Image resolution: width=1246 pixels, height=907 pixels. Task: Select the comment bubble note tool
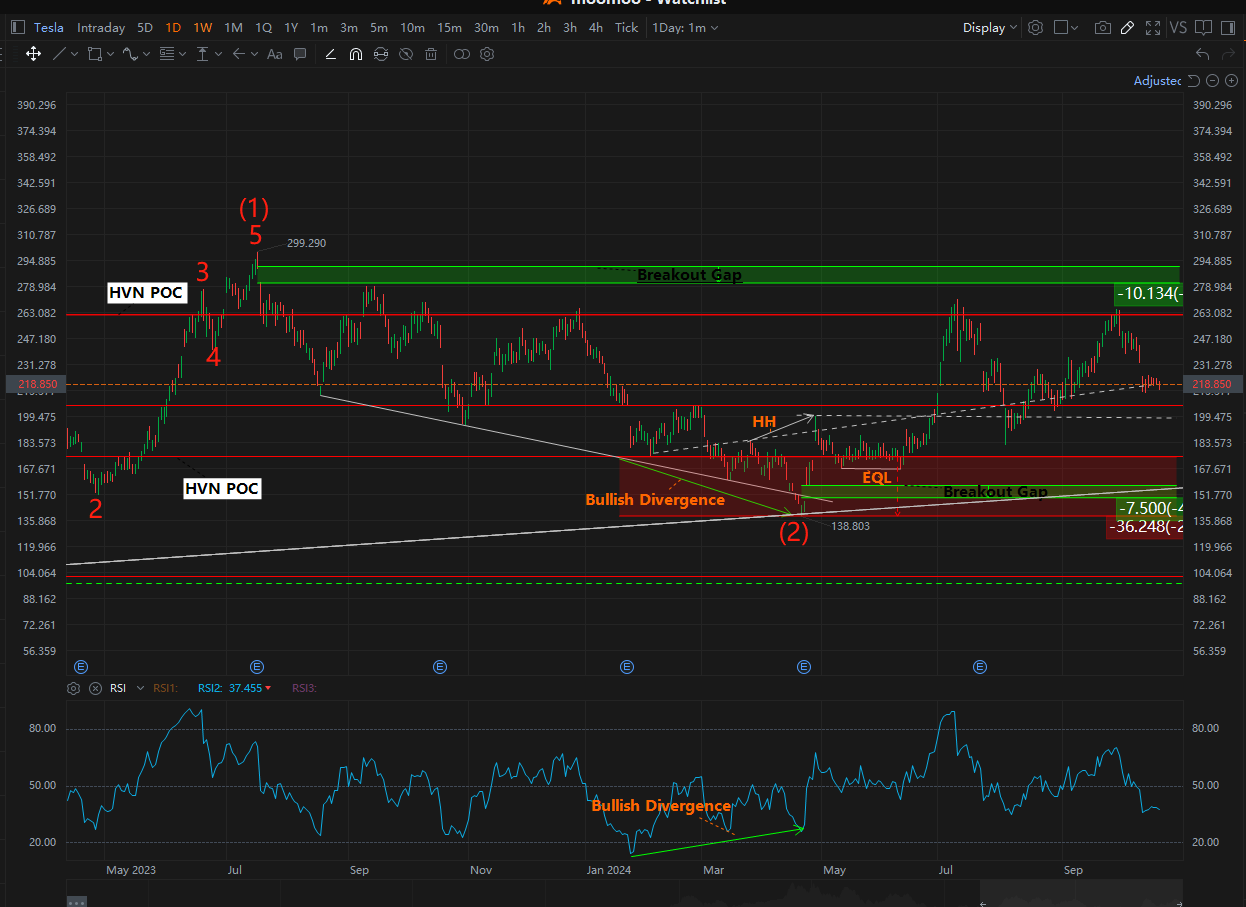point(300,54)
